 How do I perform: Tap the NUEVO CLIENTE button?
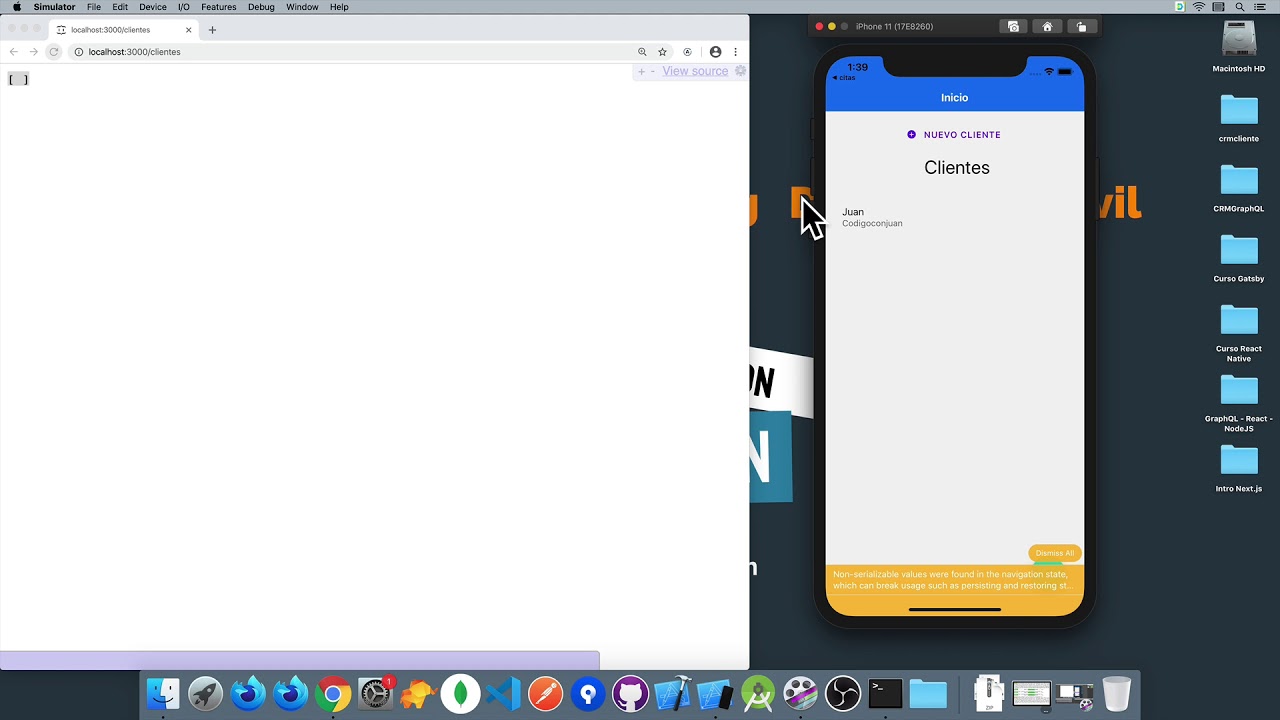tap(954, 134)
